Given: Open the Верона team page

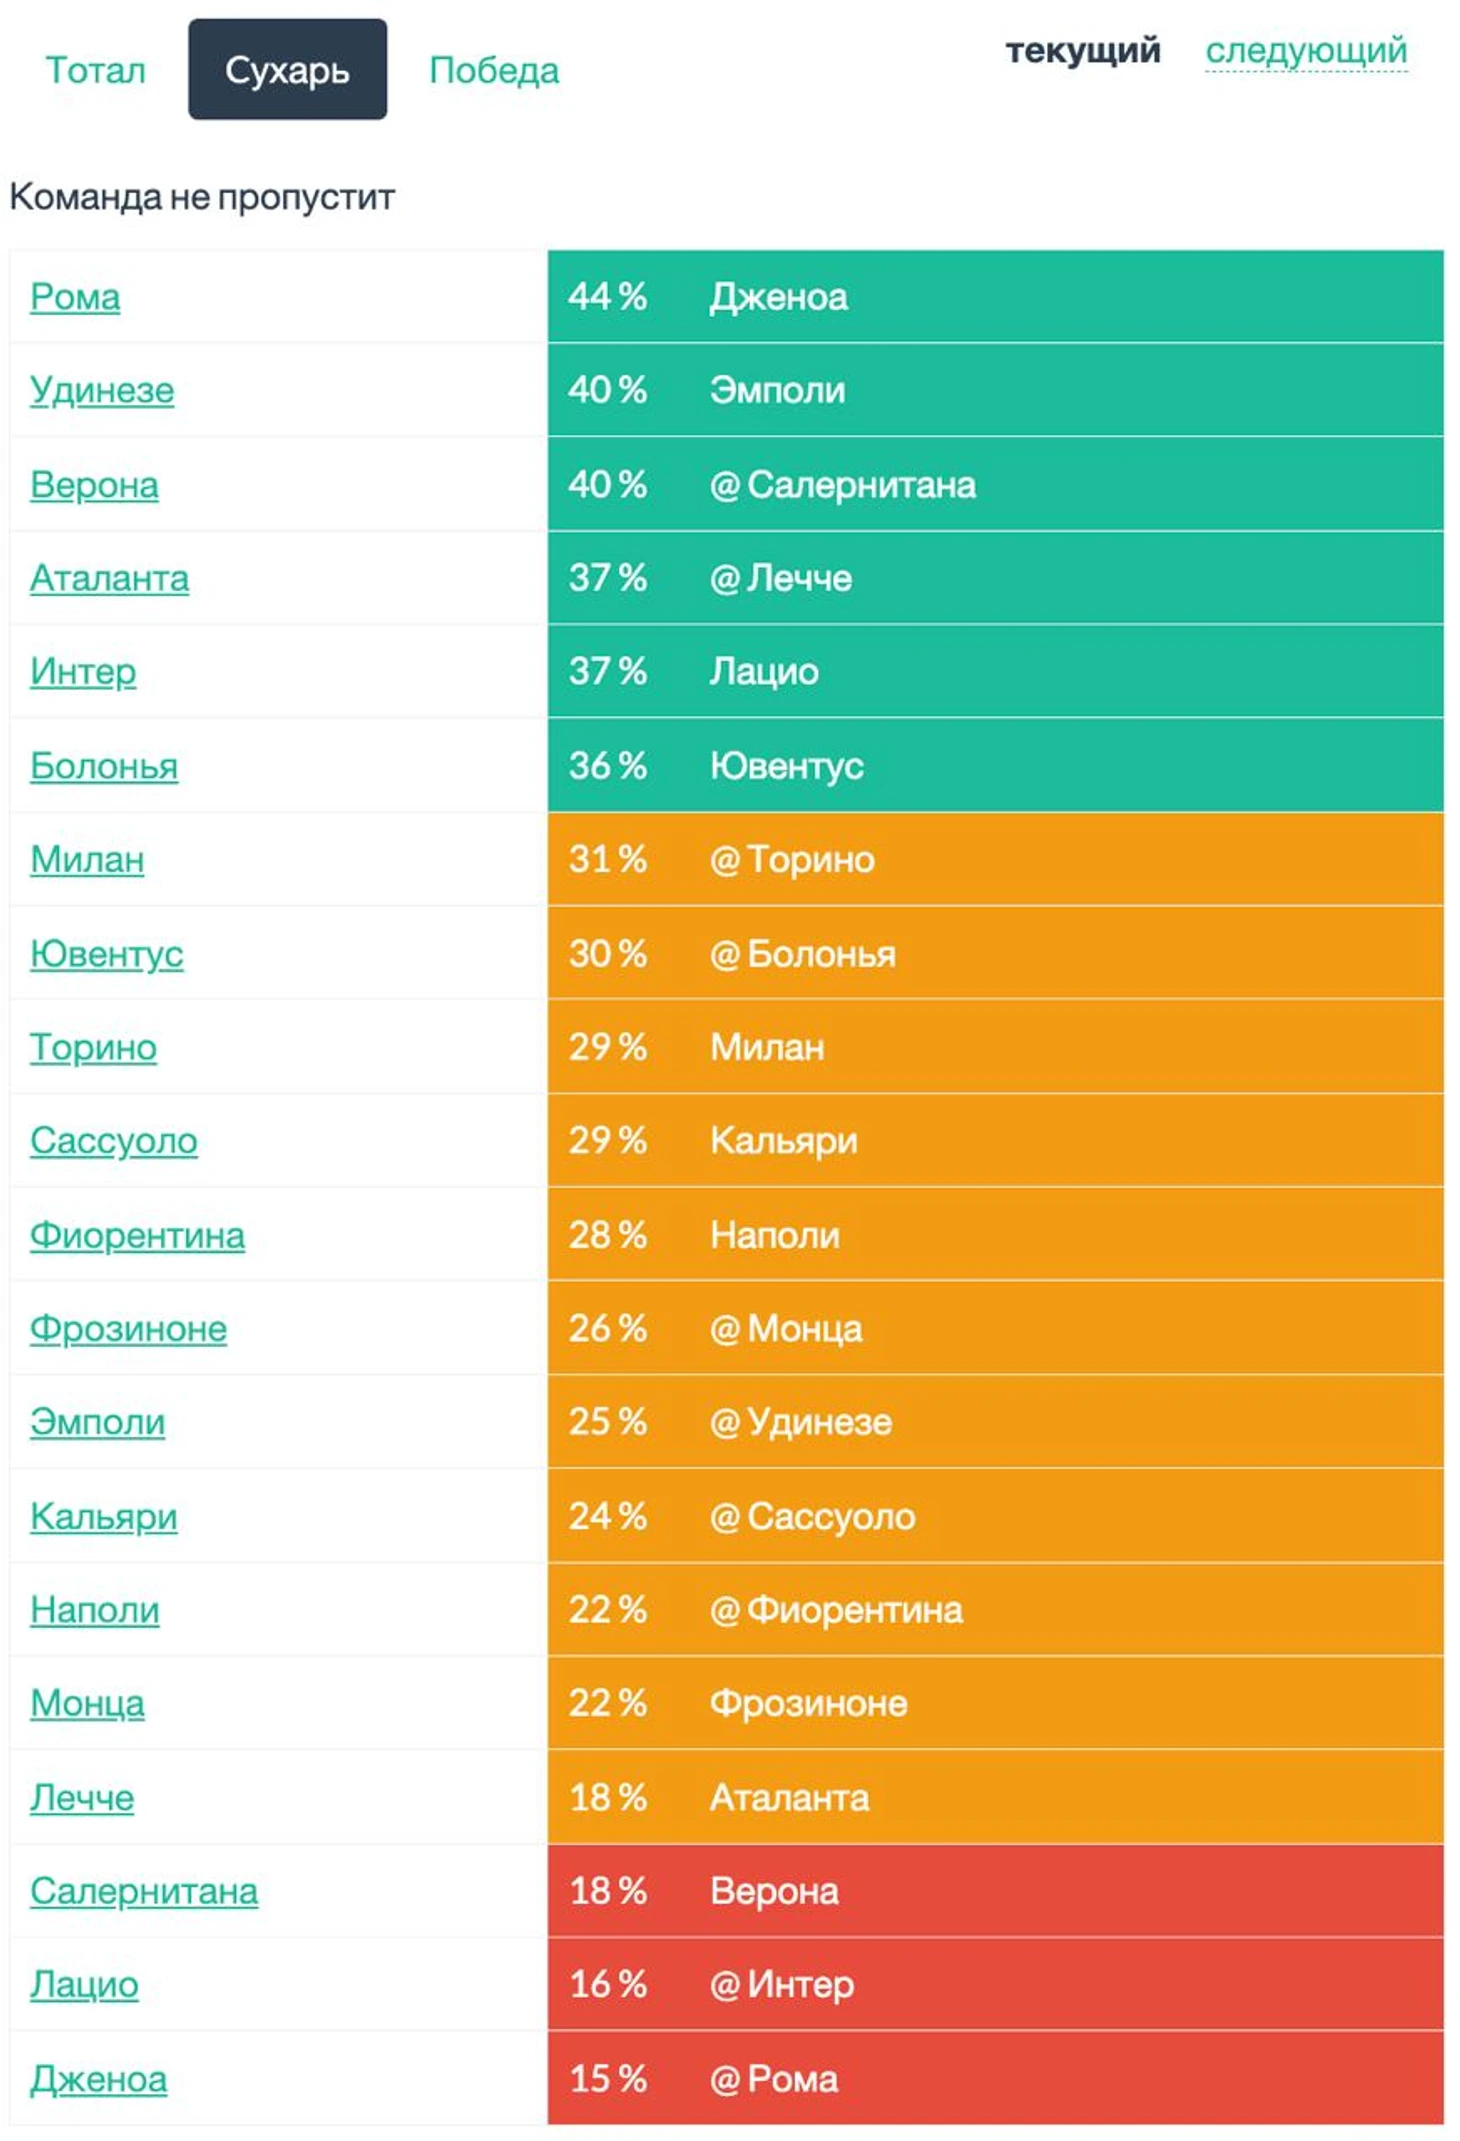Looking at the screenshot, I should (94, 485).
